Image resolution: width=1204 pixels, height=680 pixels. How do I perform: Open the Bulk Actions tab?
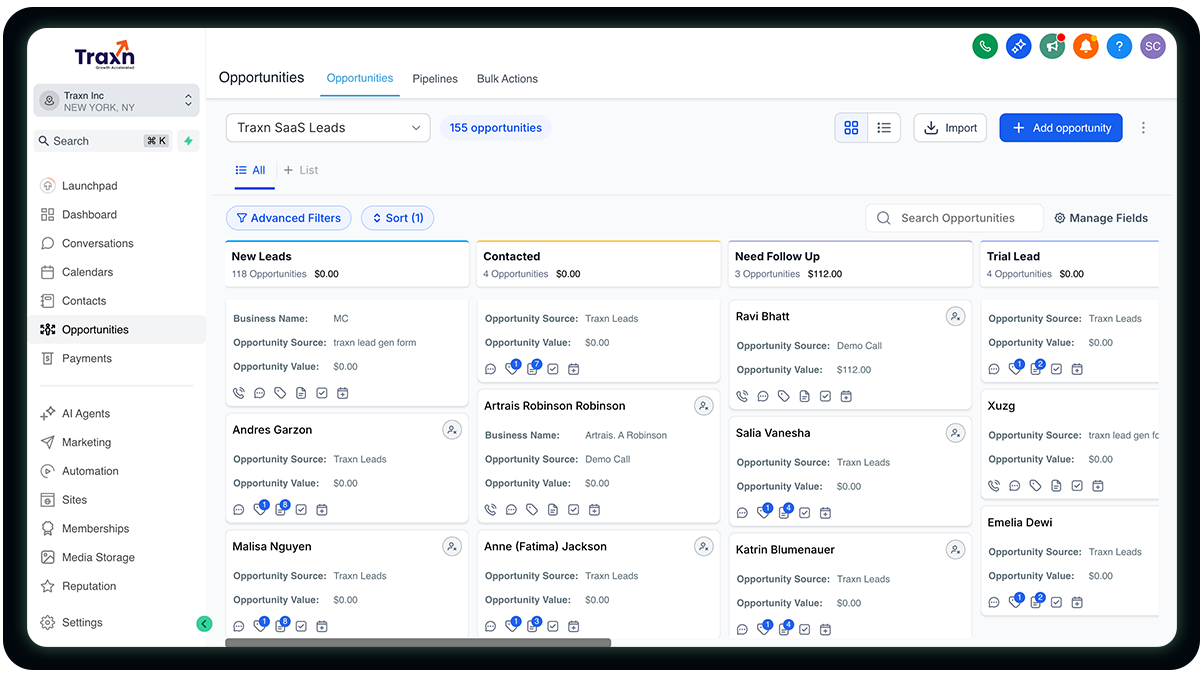[507, 79]
